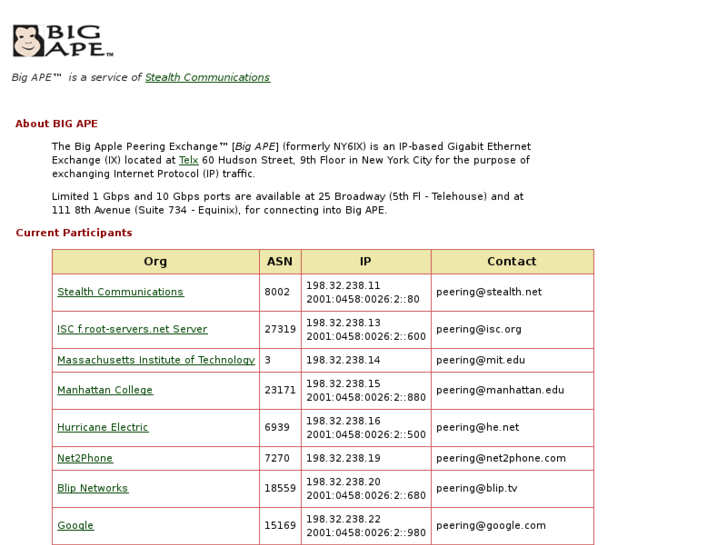This screenshot has width=727, height=545.
Task: Click the ASN column header
Action: point(280,262)
